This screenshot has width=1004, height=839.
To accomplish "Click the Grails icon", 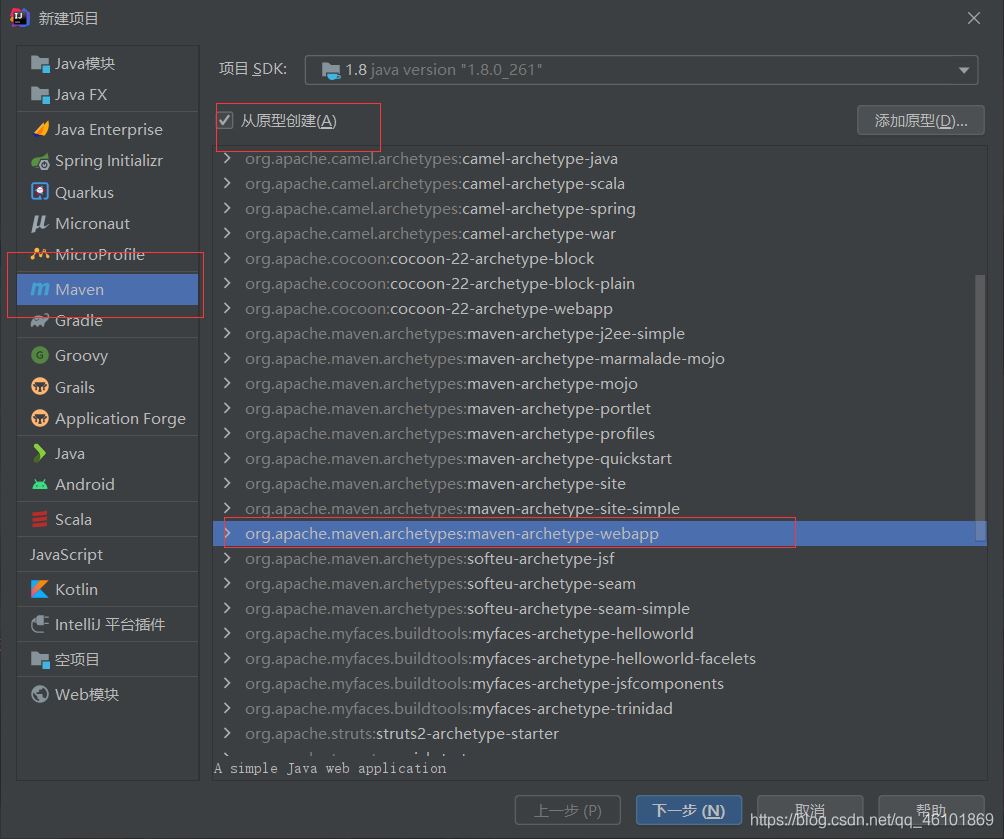I will click(x=40, y=387).
